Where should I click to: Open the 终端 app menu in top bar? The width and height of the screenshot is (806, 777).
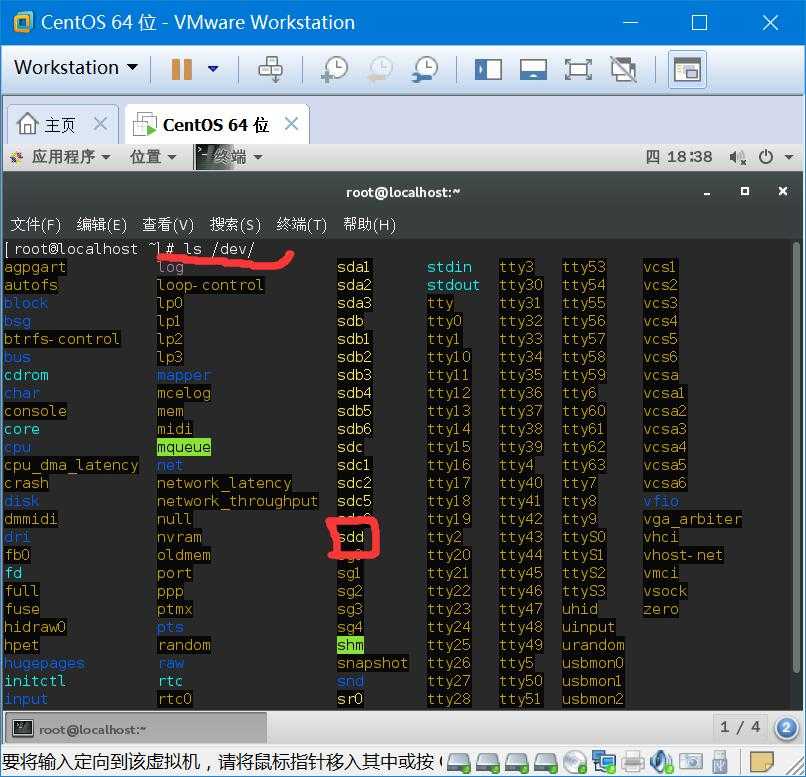(230, 157)
